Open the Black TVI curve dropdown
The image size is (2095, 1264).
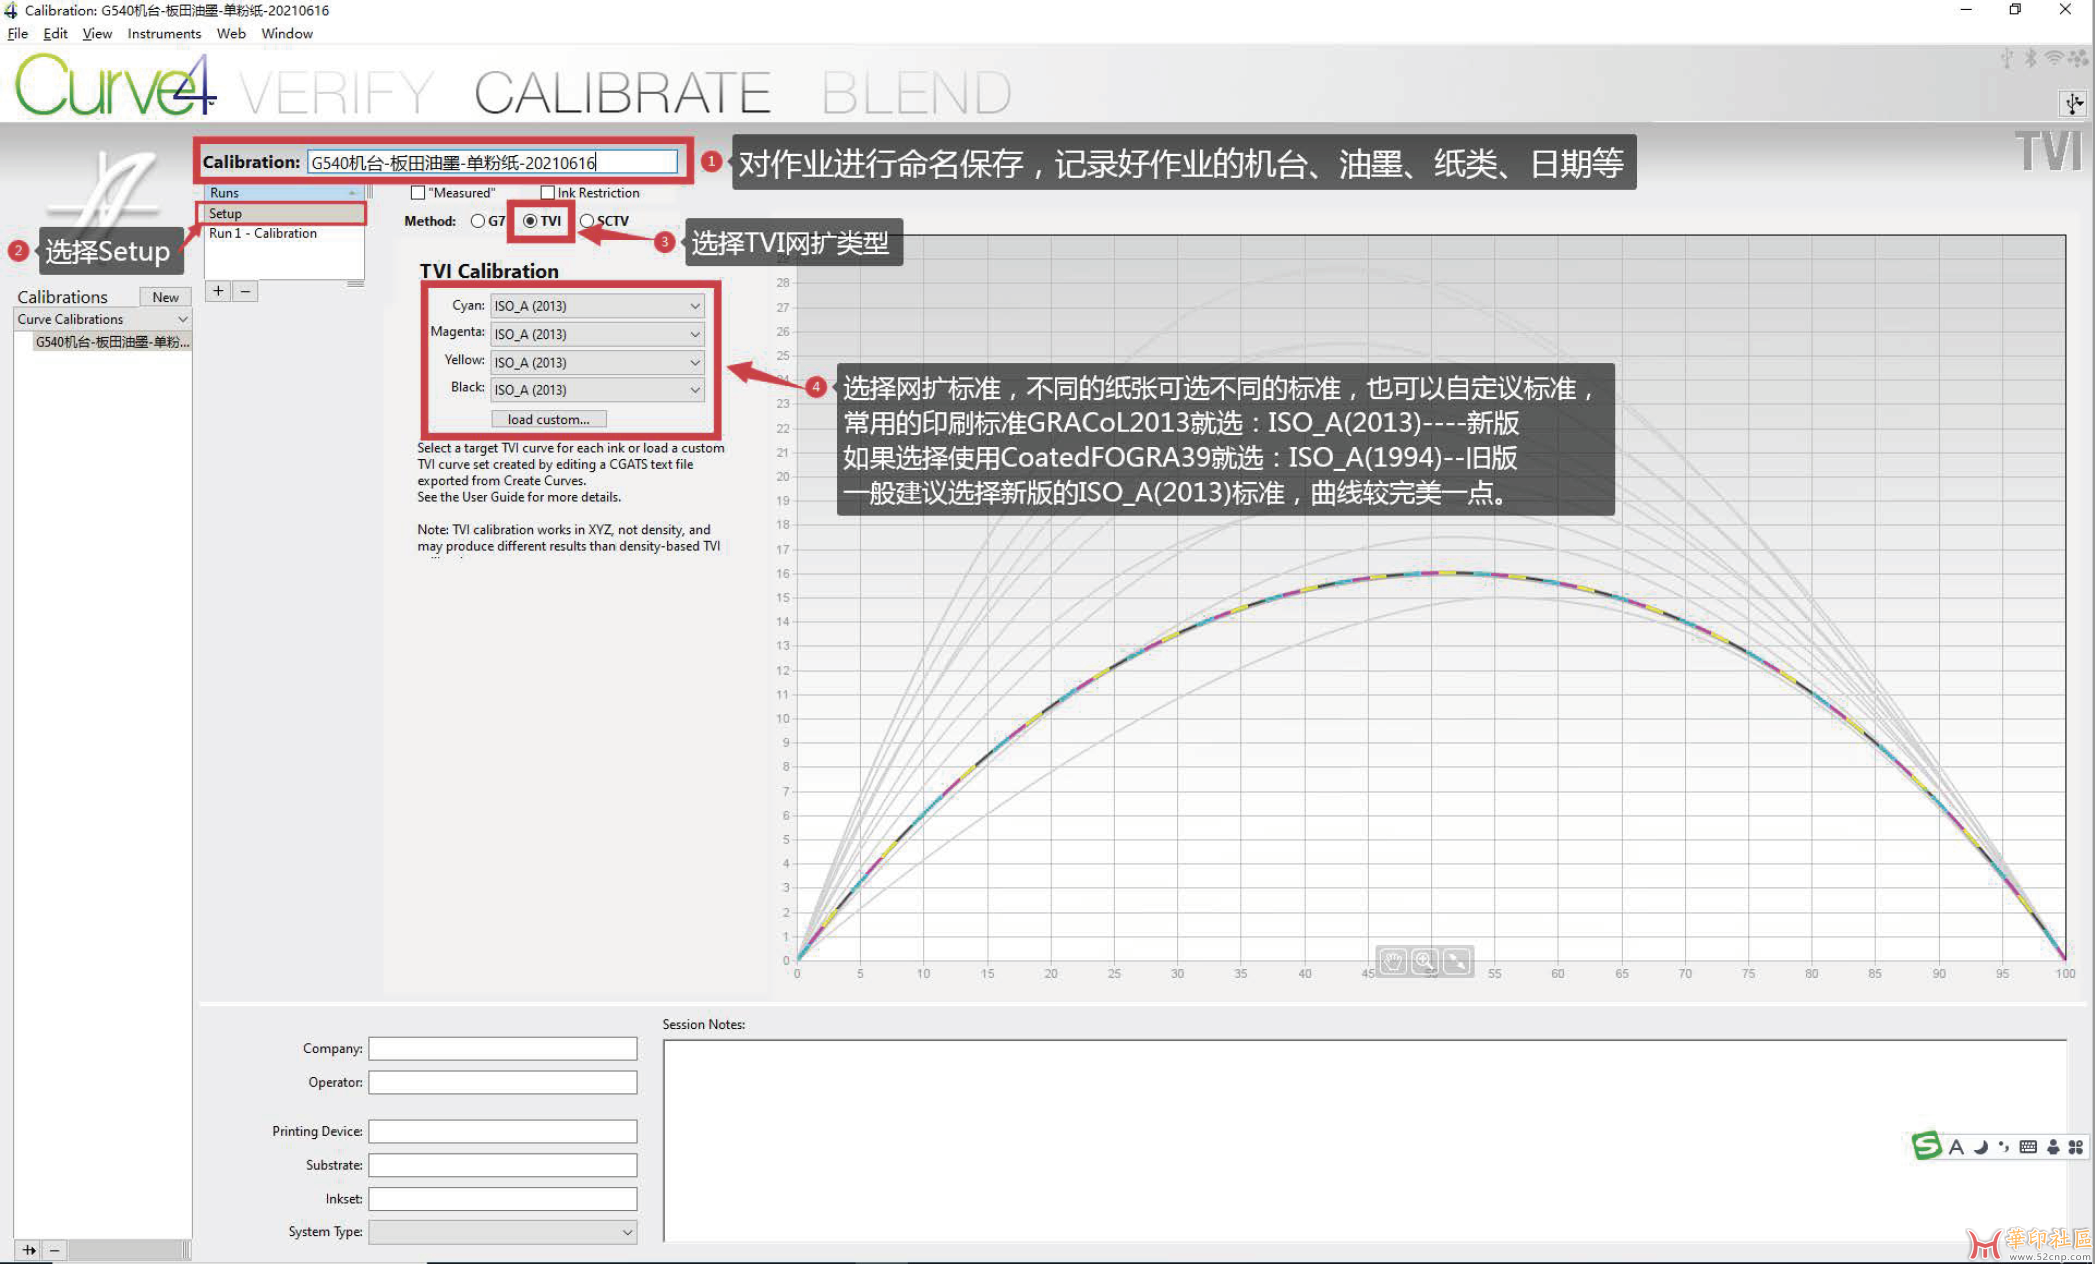point(597,390)
